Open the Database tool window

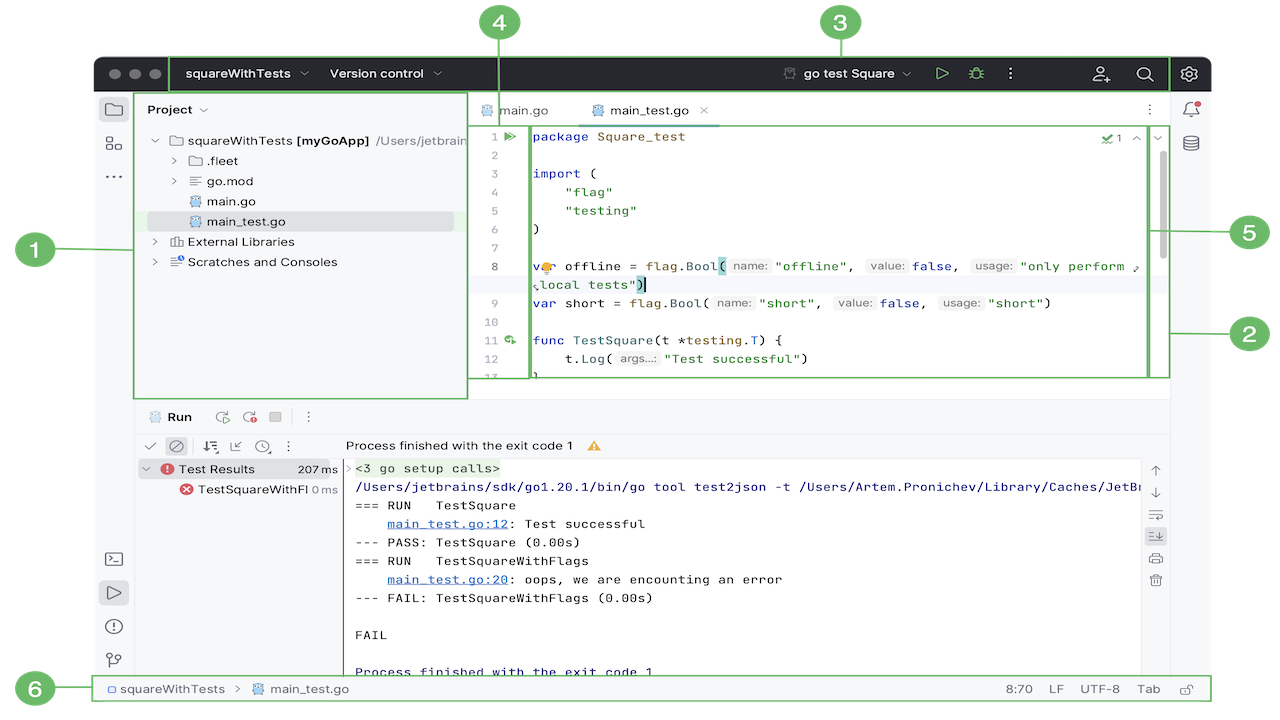click(x=1191, y=143)
